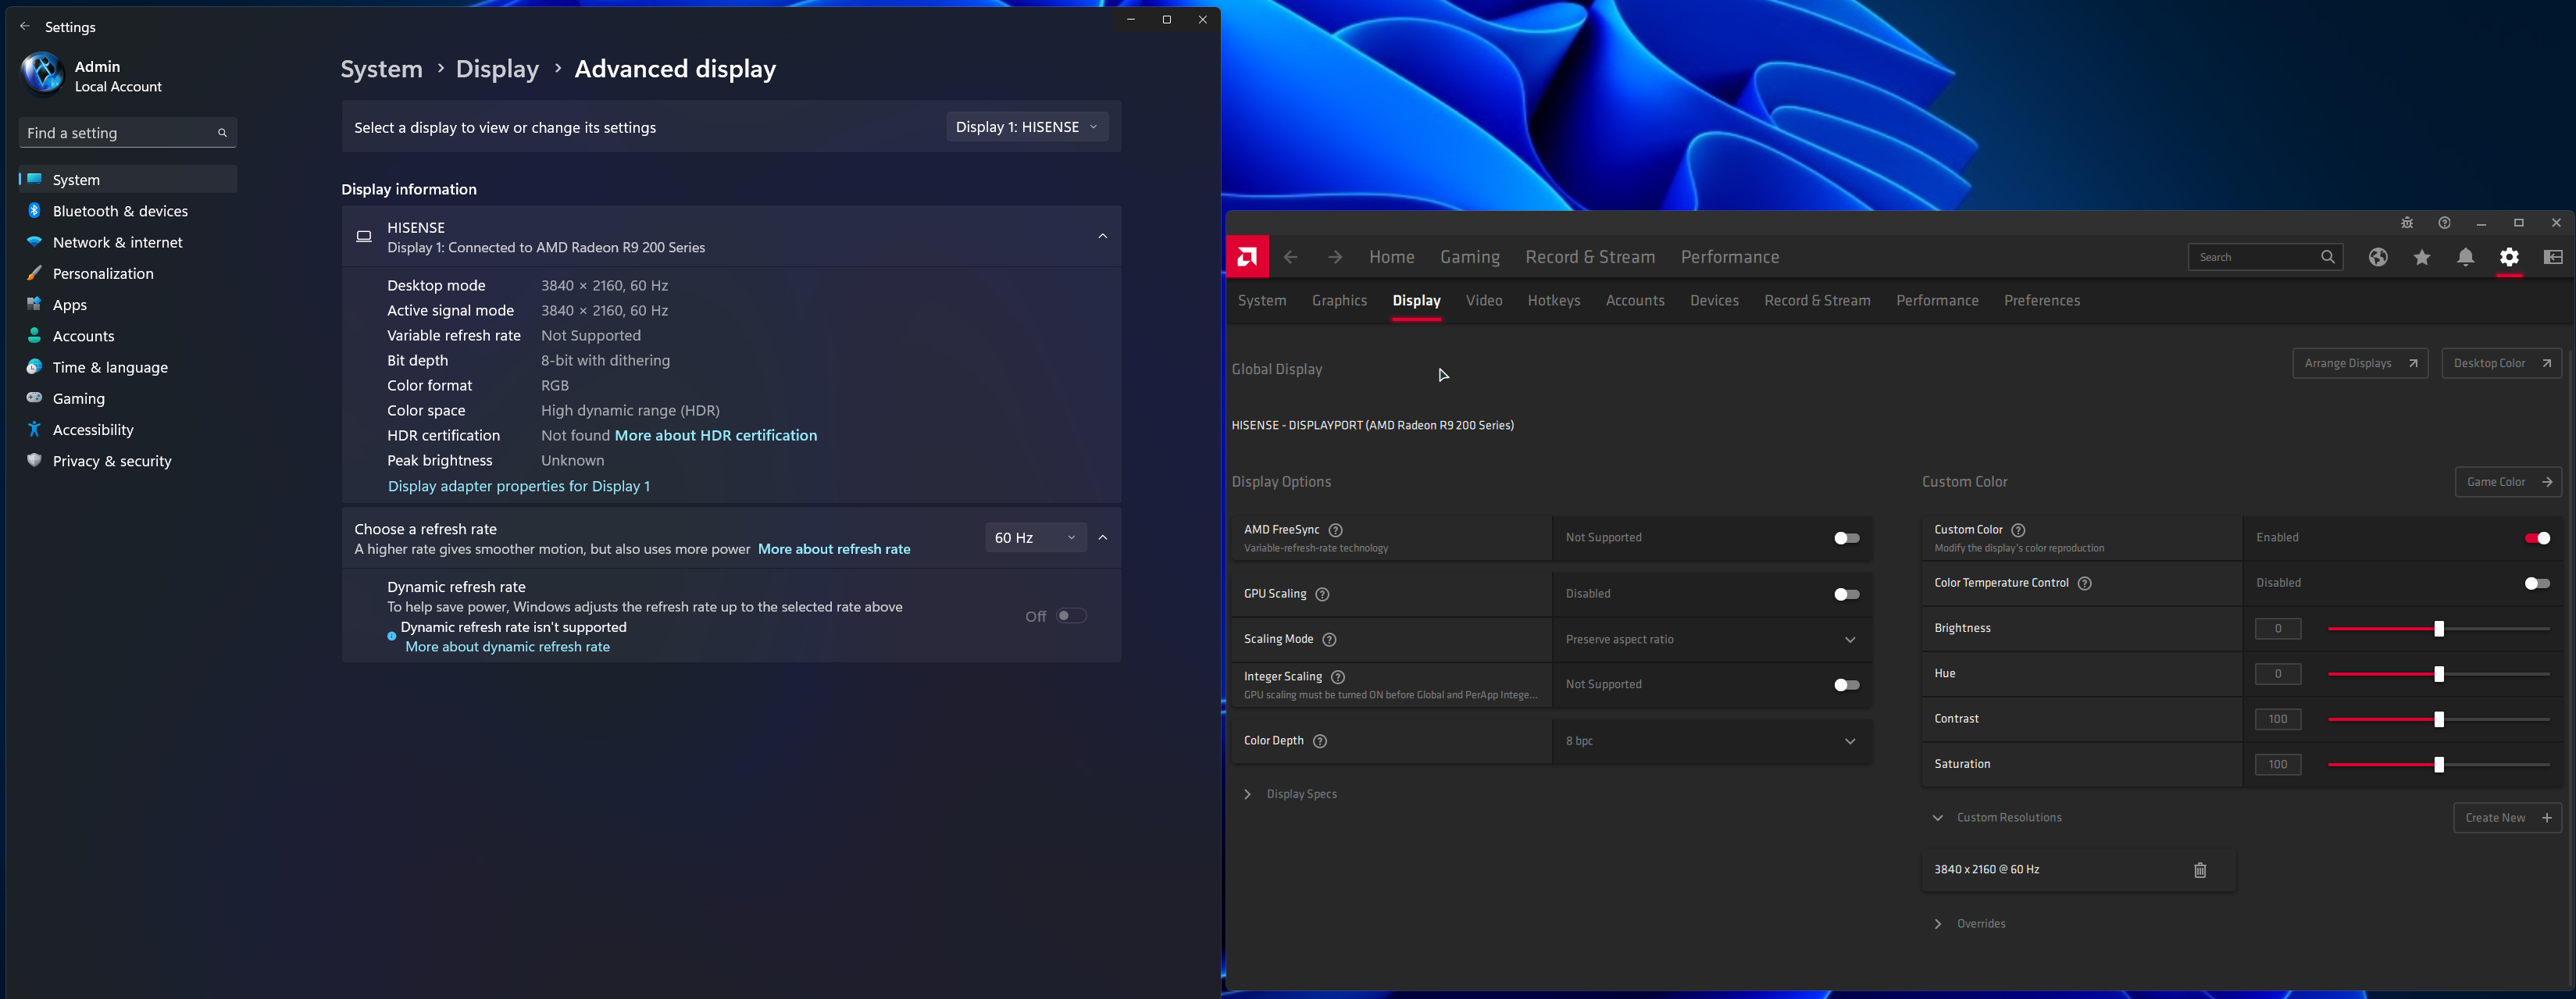Viewport: 2576px width, 999px height.
Task: Click the AMD logo home icon
Action: click(x=1247, y=257)
